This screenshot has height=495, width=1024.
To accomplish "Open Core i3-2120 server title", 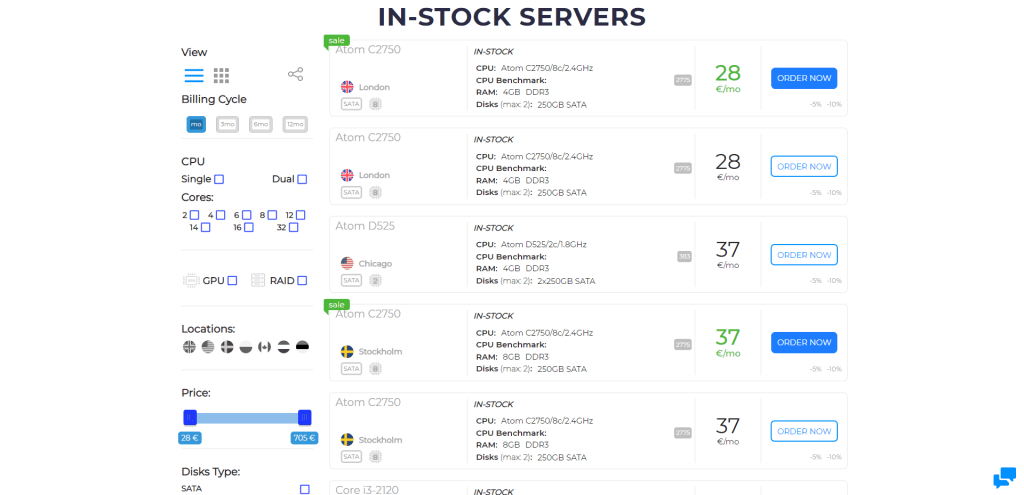I will [367, 489].
